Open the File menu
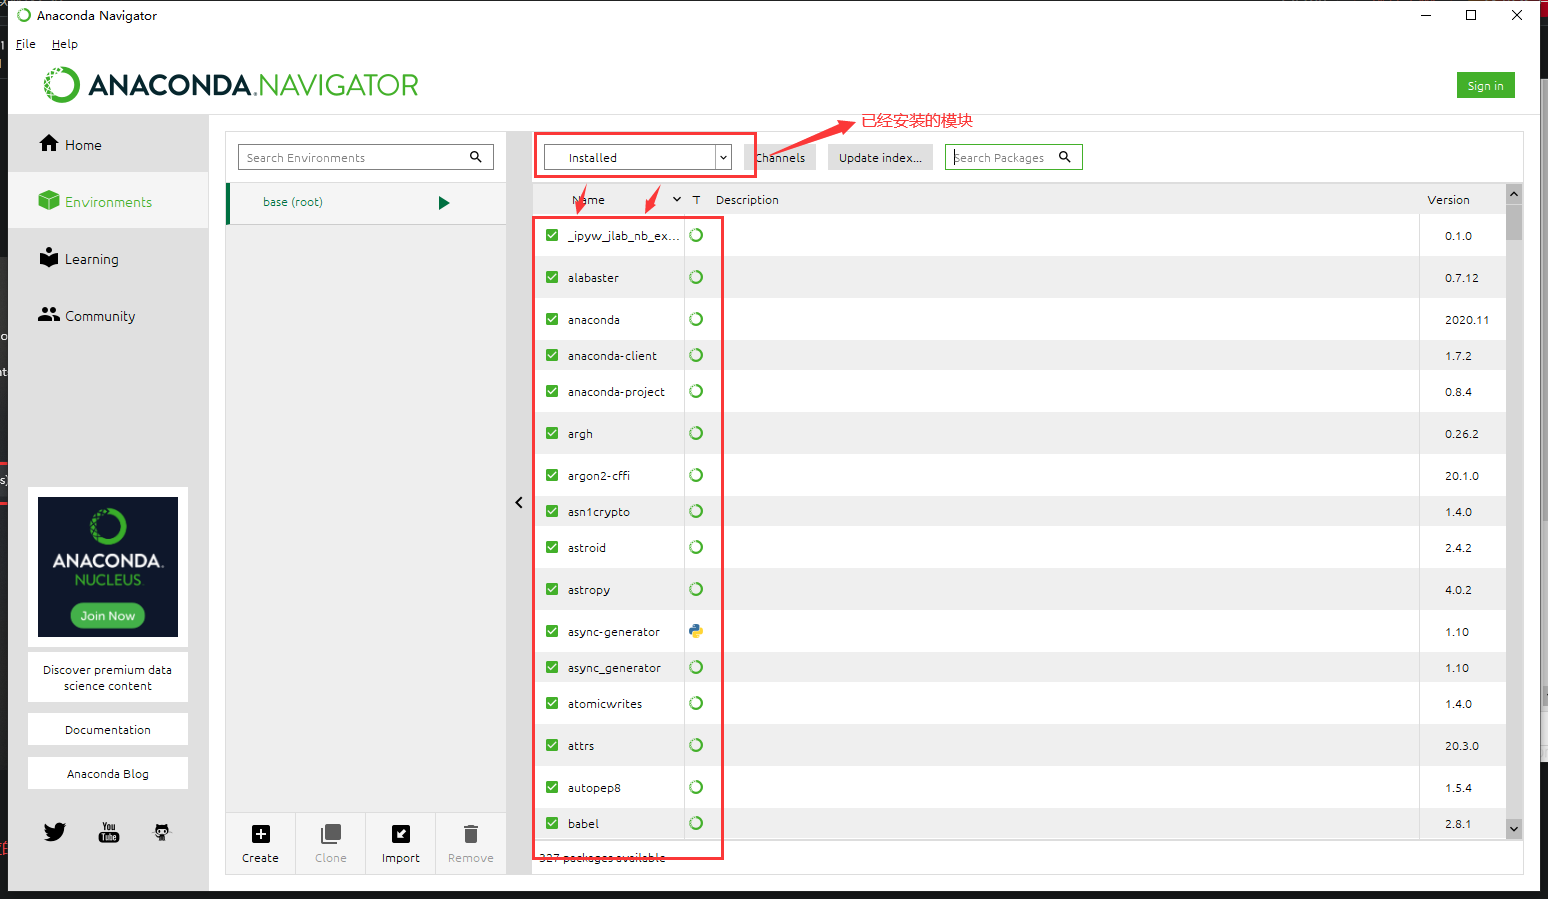 click(x=26, y=44)
